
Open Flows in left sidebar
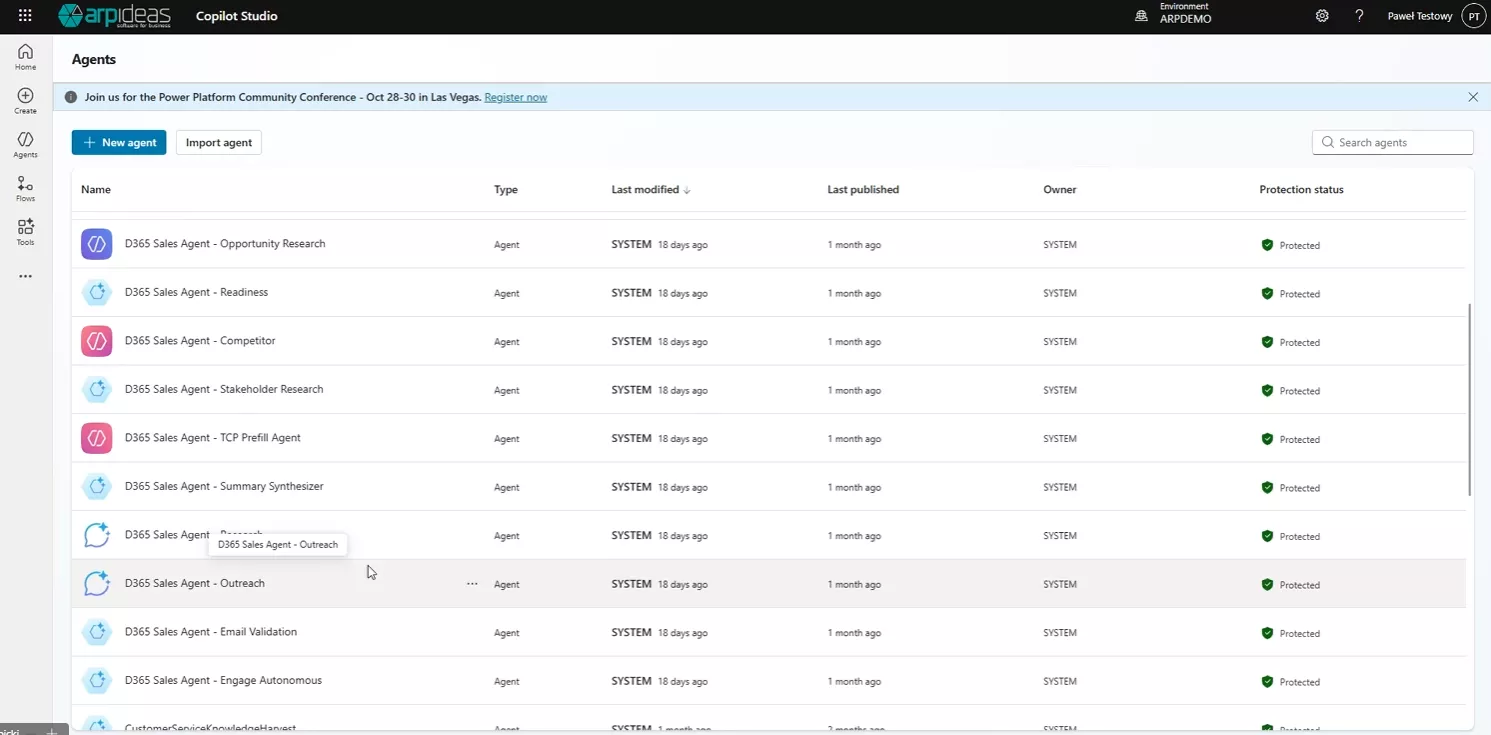click(x=26, y=189)
